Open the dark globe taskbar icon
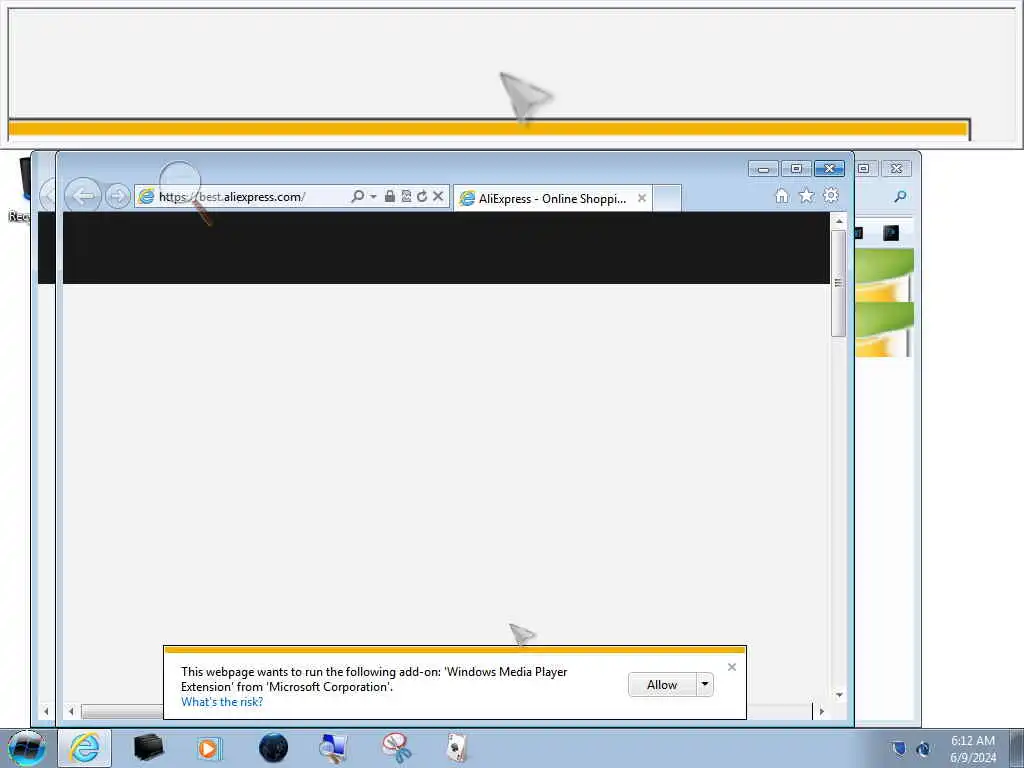Viewport: 1024px width, 768px height. pos(273,748)
